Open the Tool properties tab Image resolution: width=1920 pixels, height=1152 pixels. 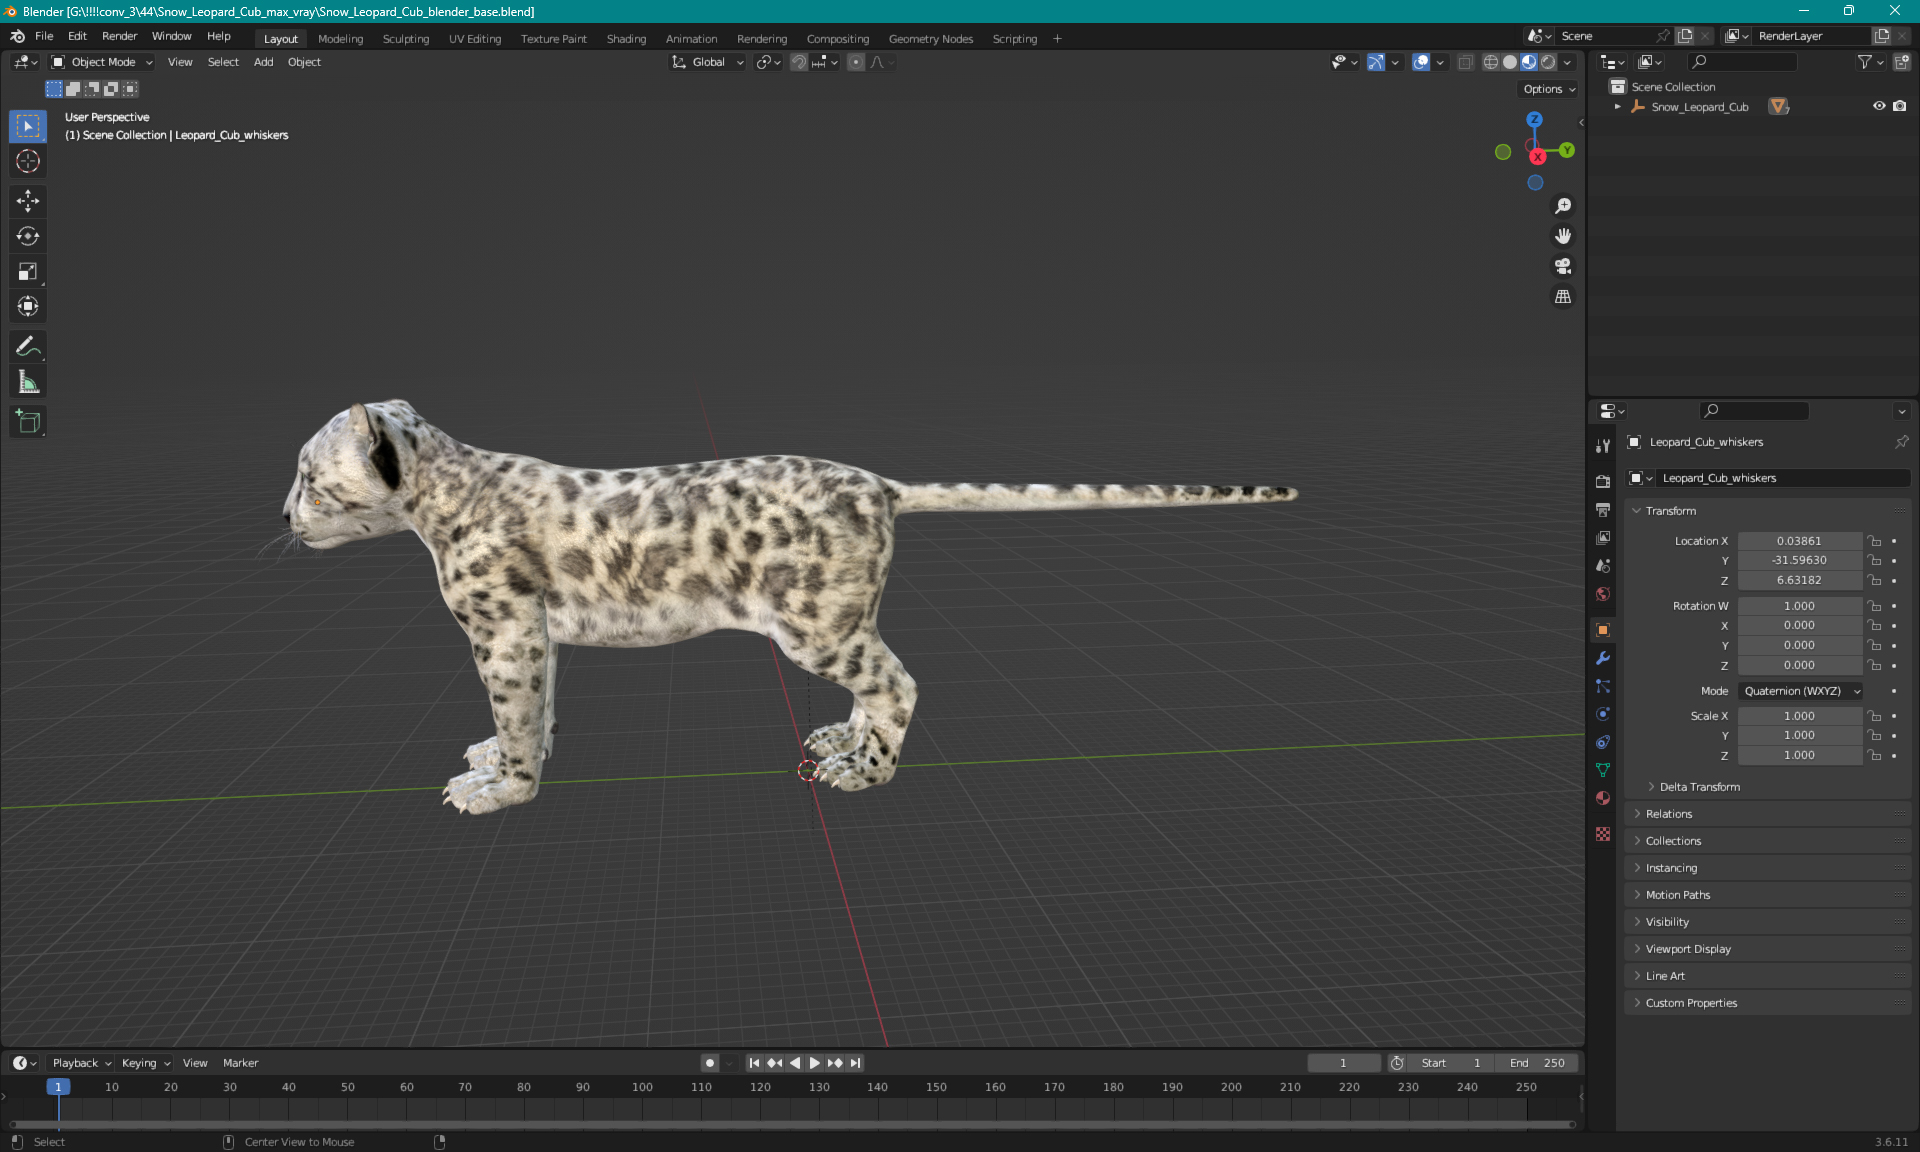(x=1603, y=446)
